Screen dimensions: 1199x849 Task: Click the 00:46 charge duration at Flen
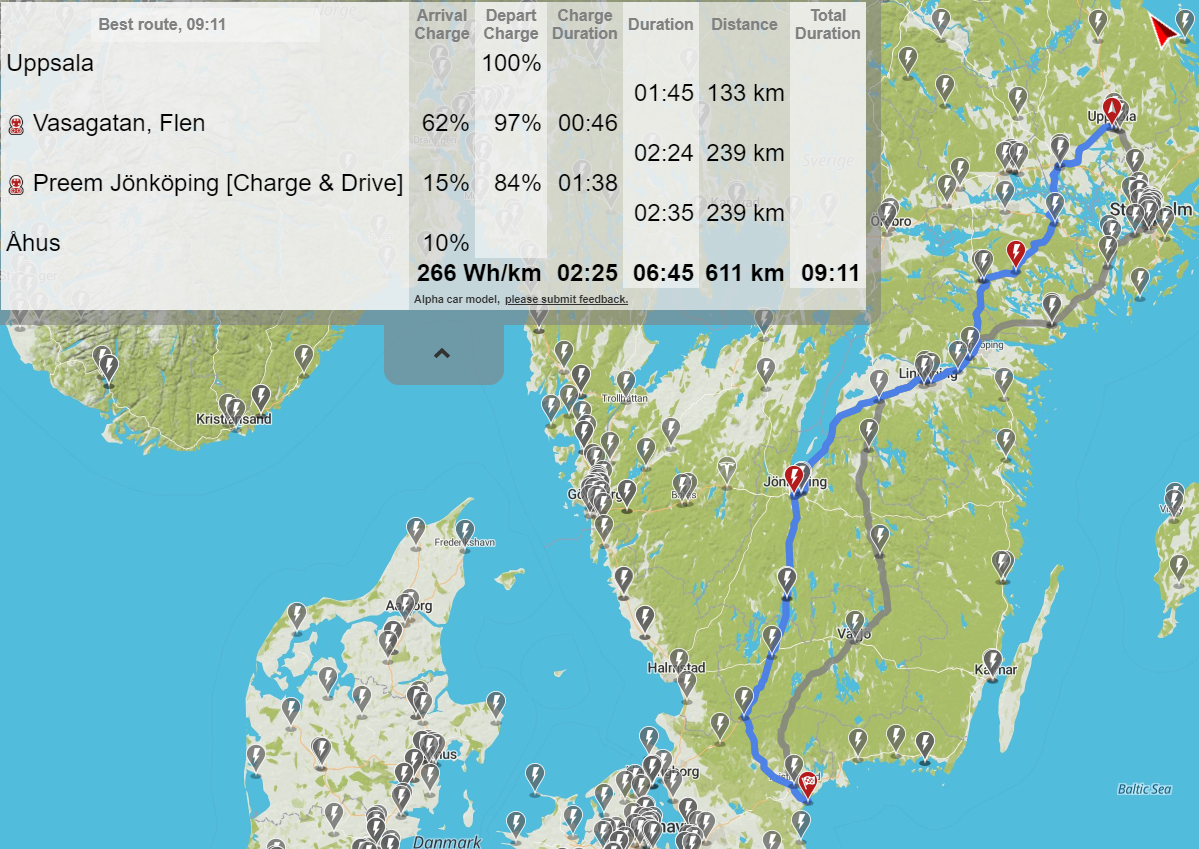588,123
